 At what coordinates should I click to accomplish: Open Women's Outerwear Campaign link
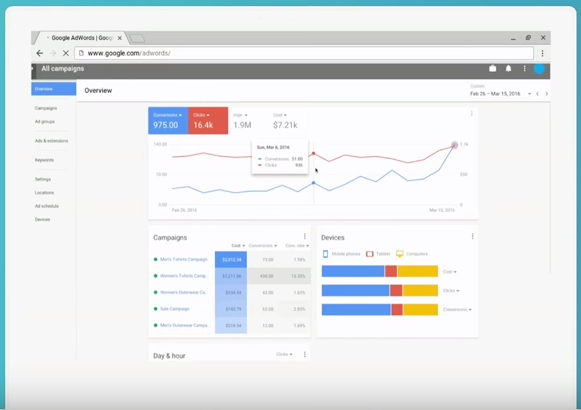click(183, 292)
